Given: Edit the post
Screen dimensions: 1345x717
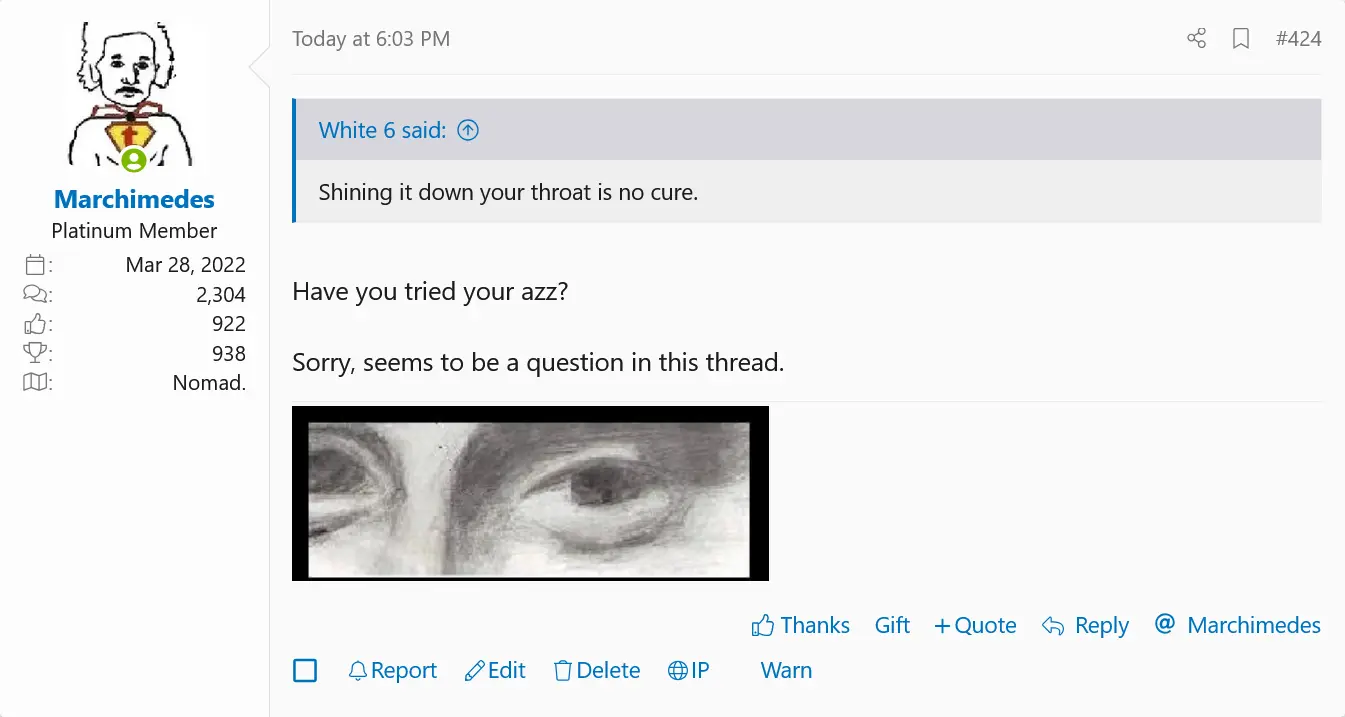Looking at the screenshot, I should [x=496, y=670].
